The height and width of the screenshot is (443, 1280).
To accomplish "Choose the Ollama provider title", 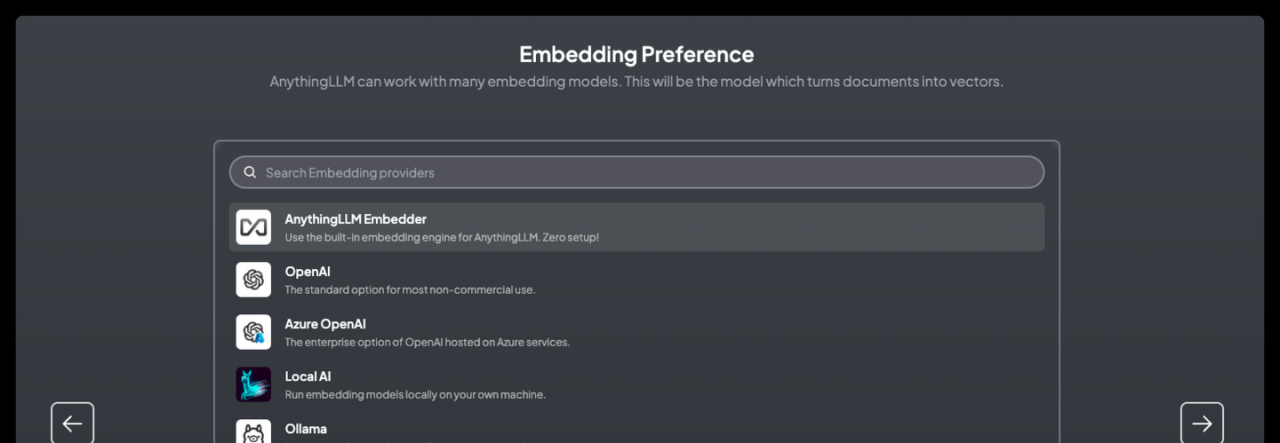I will click(x=306, y=429).
